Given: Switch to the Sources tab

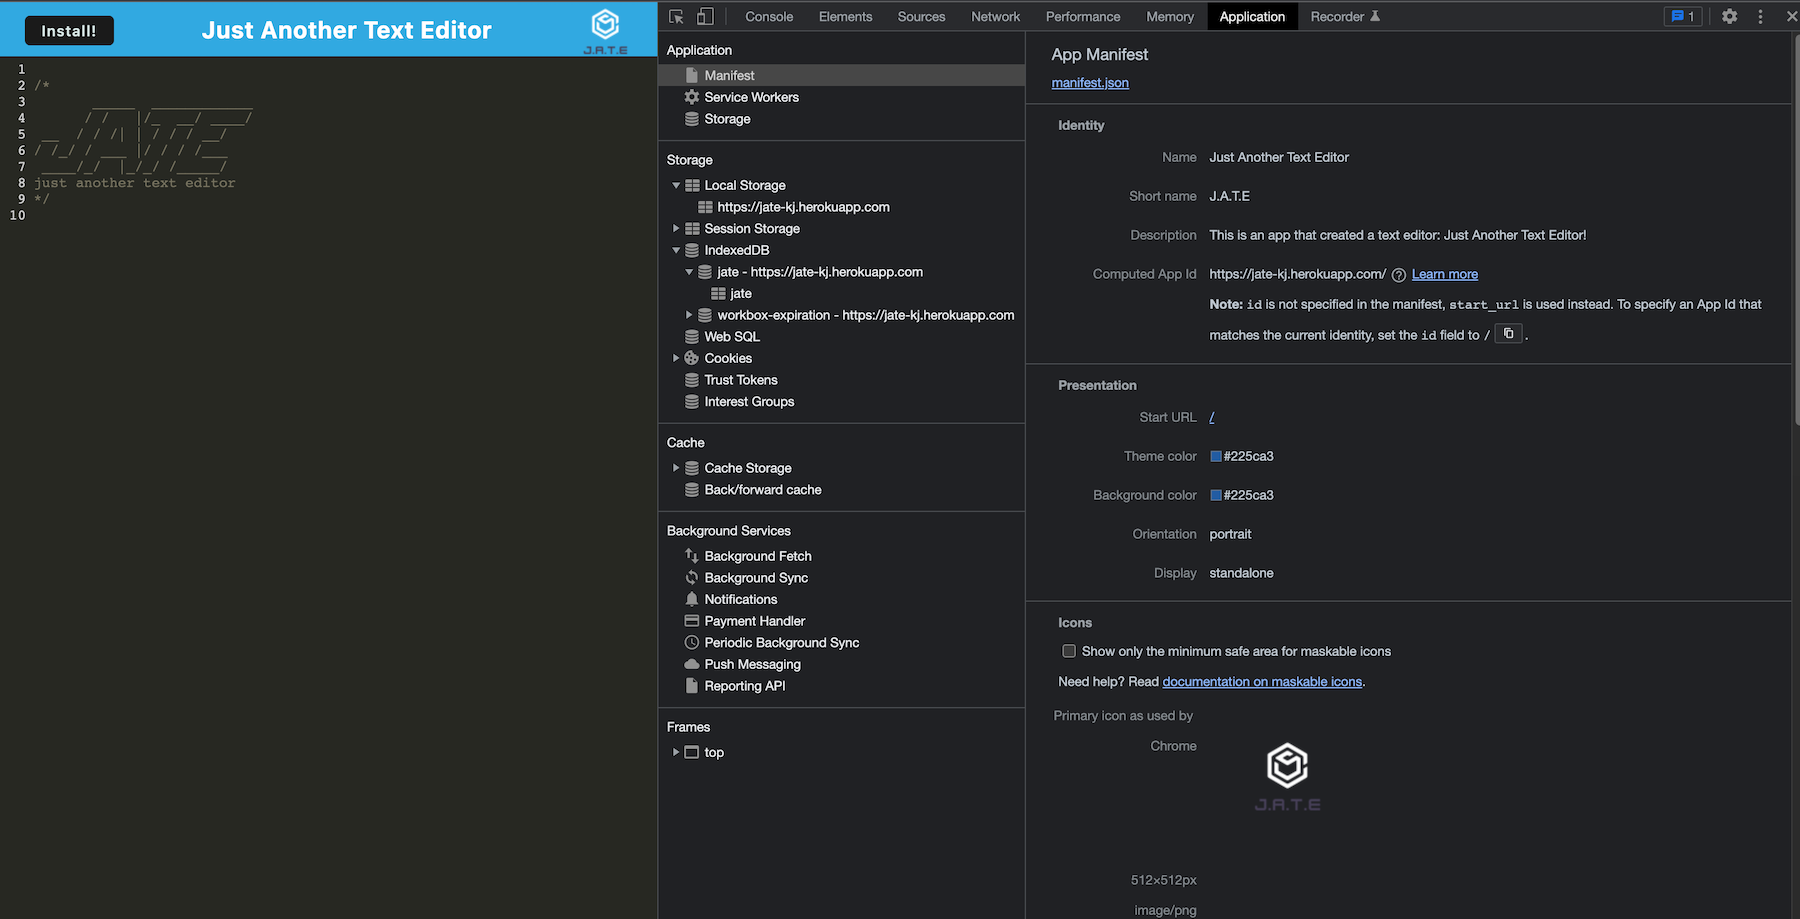Looking at the screenshot, I should point(921,16).
